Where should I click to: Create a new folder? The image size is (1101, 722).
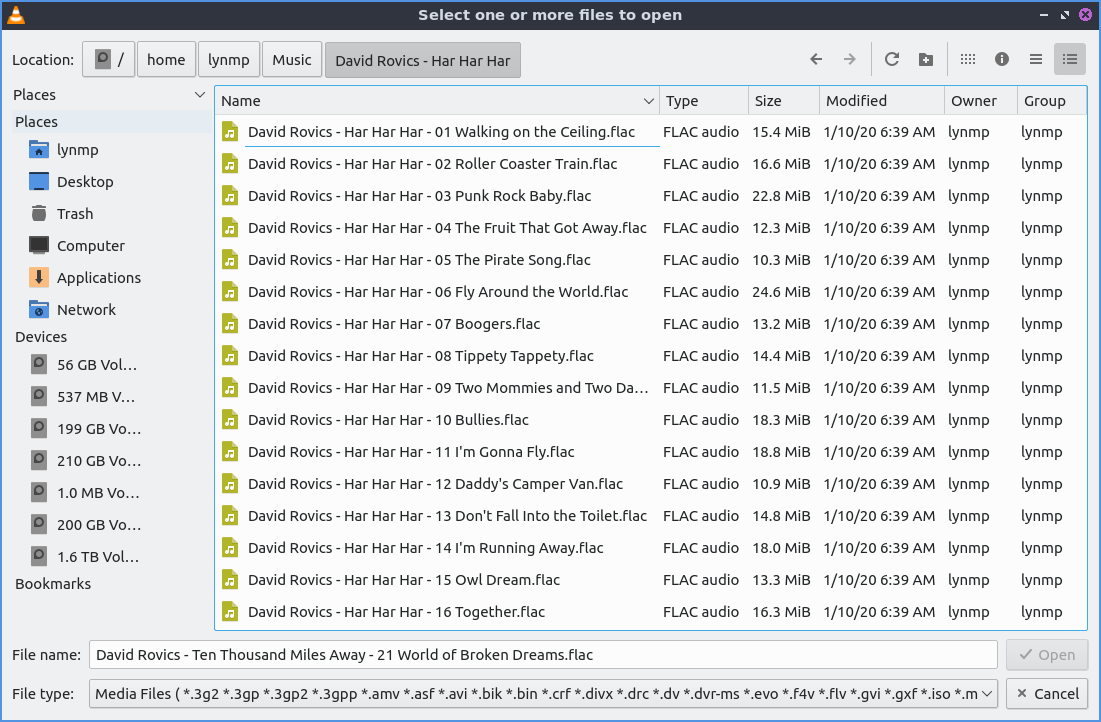[x=926, y=60]
